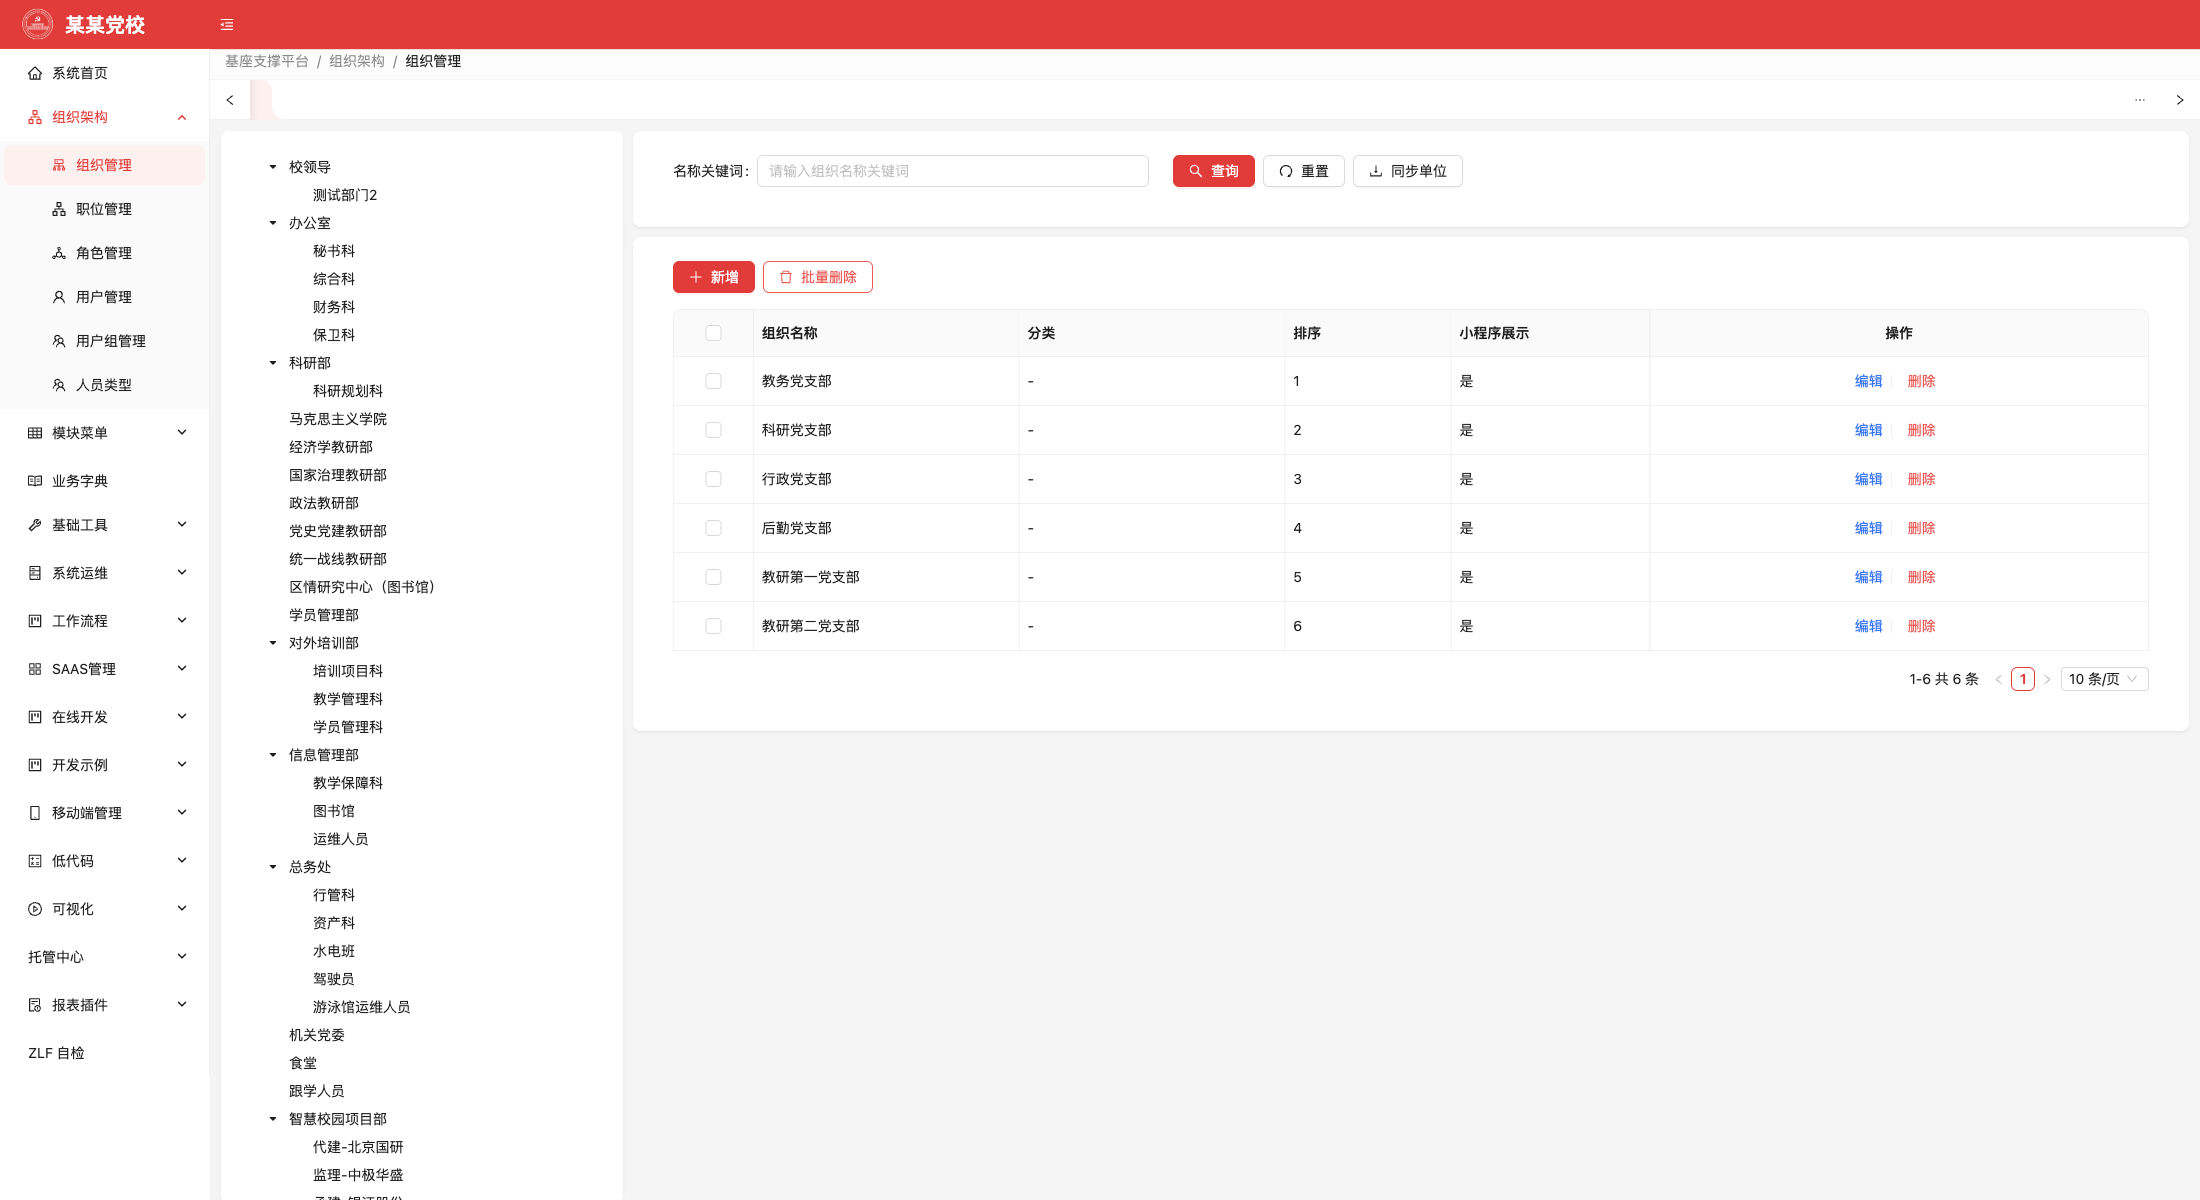Open the 10 条/页 page size dropdown
2200x1200 pixels.
(x=2104, y=679)
